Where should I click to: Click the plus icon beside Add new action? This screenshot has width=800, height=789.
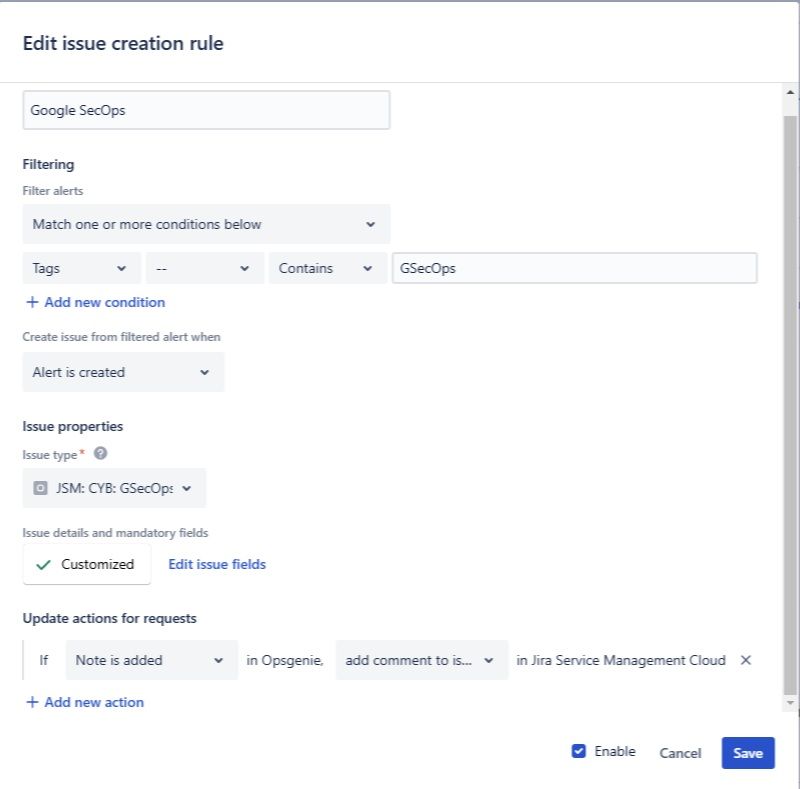[32, 702]
